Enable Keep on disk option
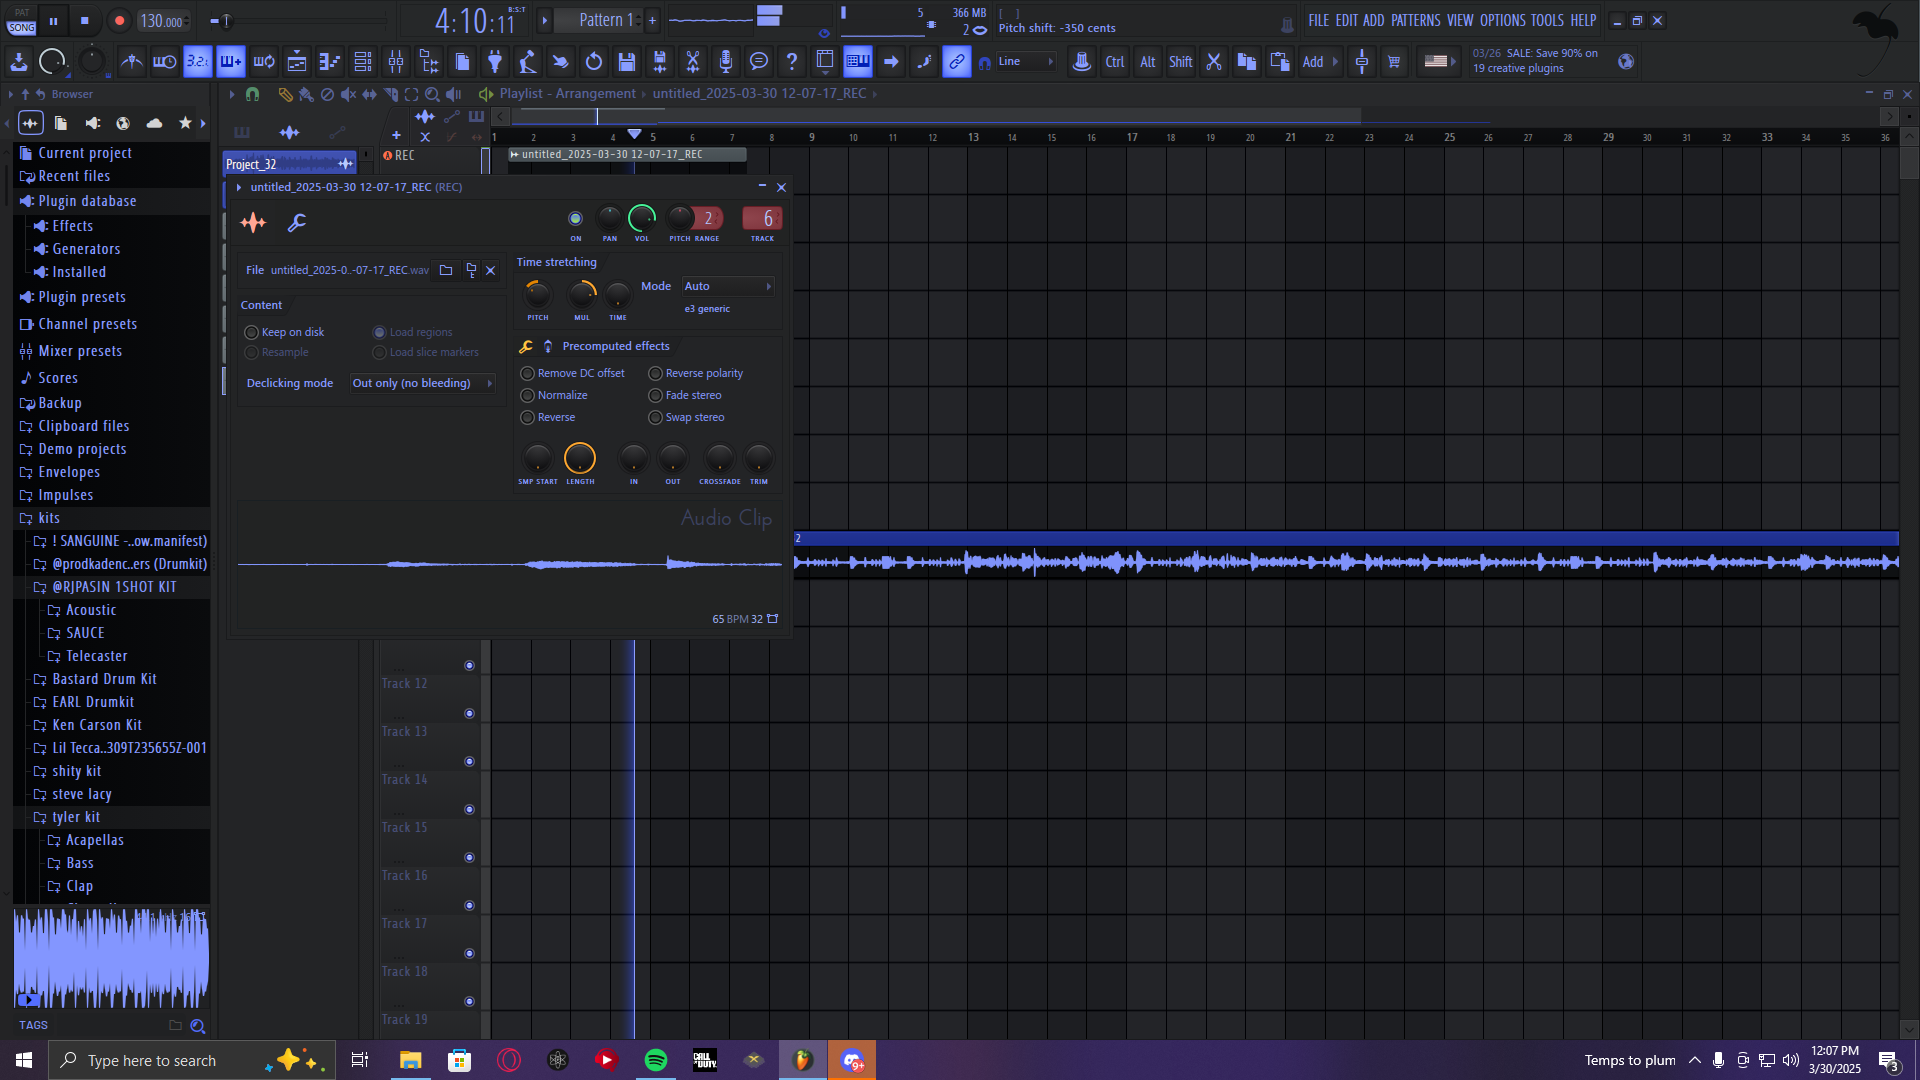Viewport: 1920px width, 1080px height. click(x=252, y=332)
